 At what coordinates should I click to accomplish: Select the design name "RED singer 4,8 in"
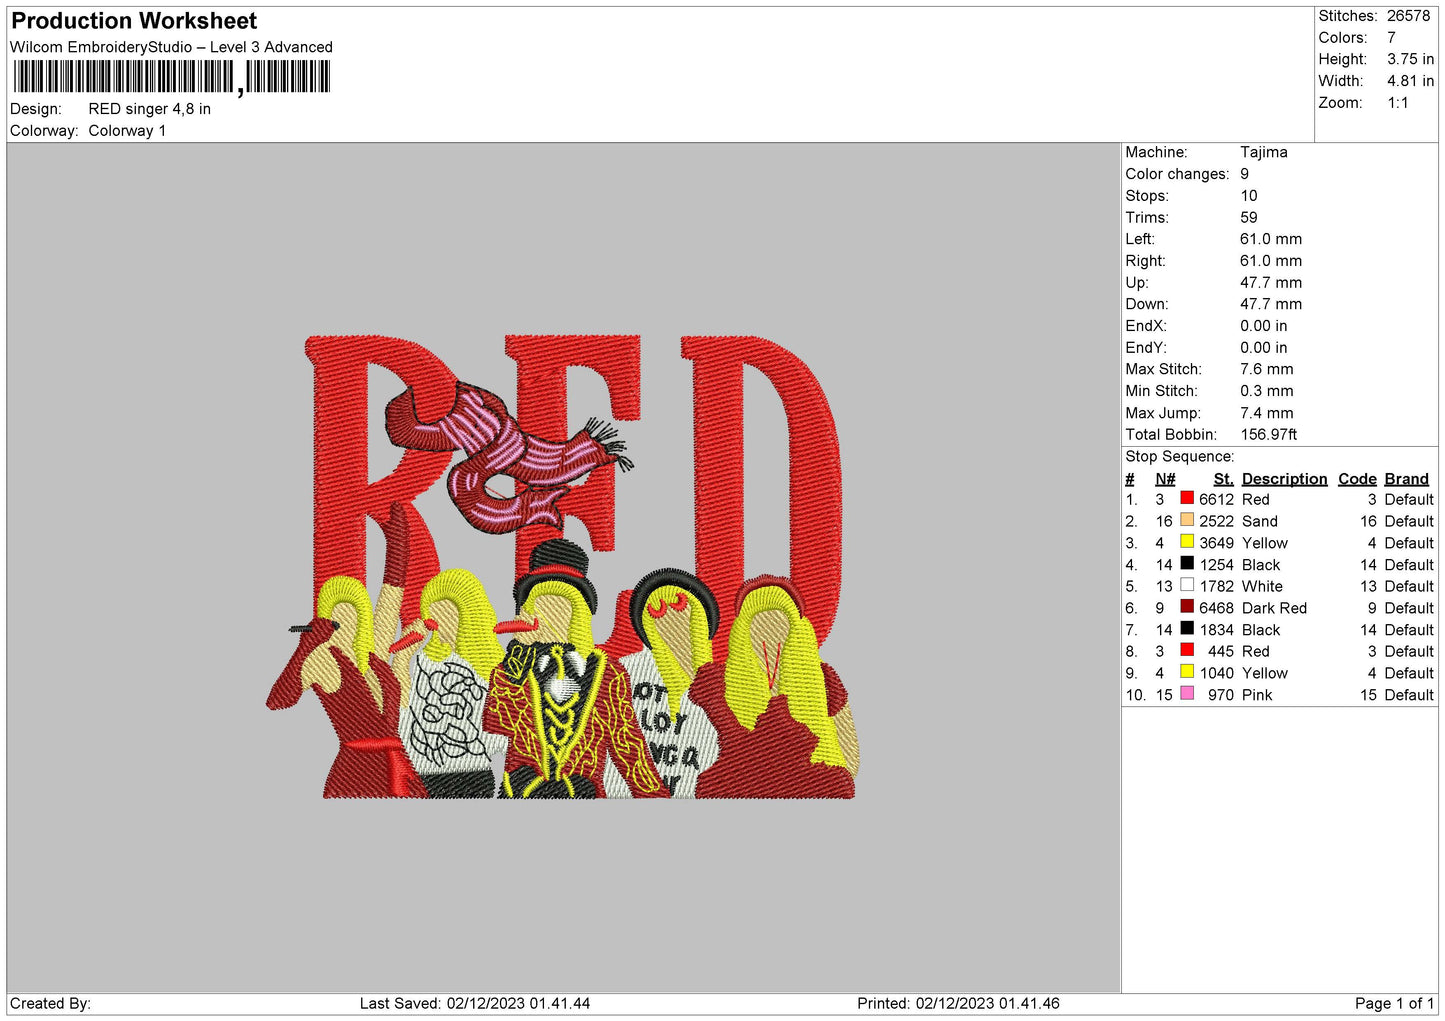tap(150, 109)
